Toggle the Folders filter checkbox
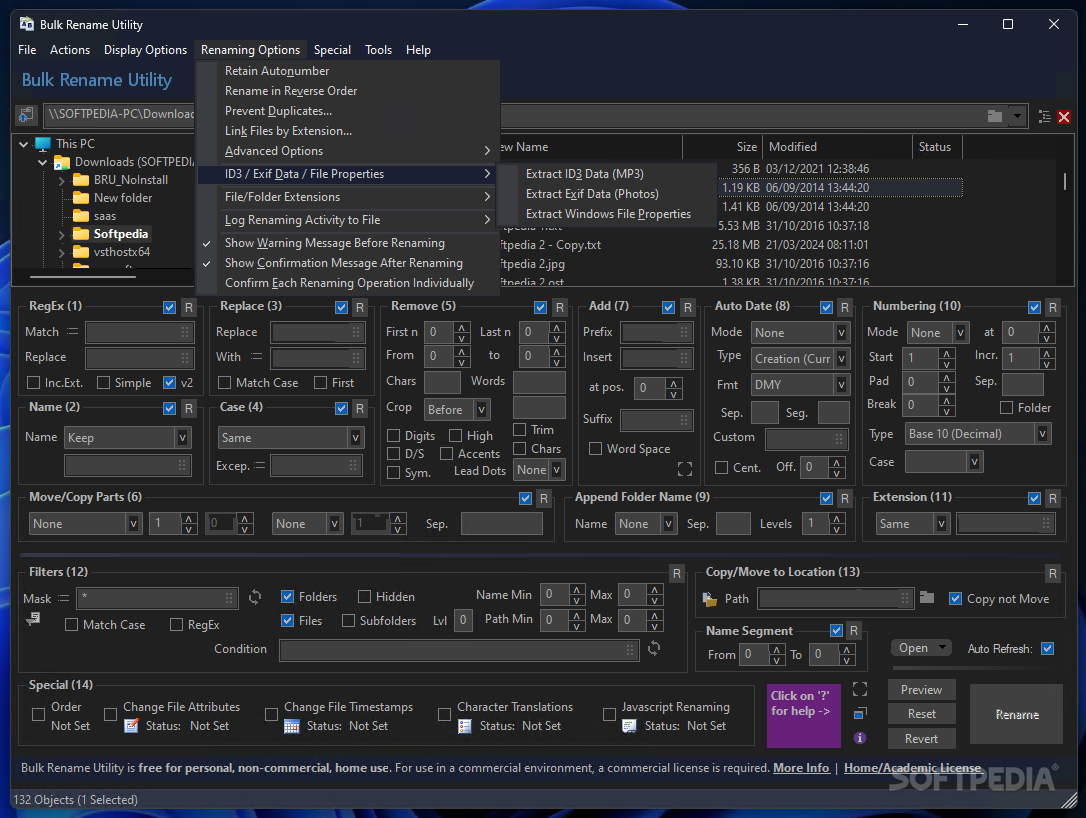This screenshot has width=1086, height=818. click(287, 596)
